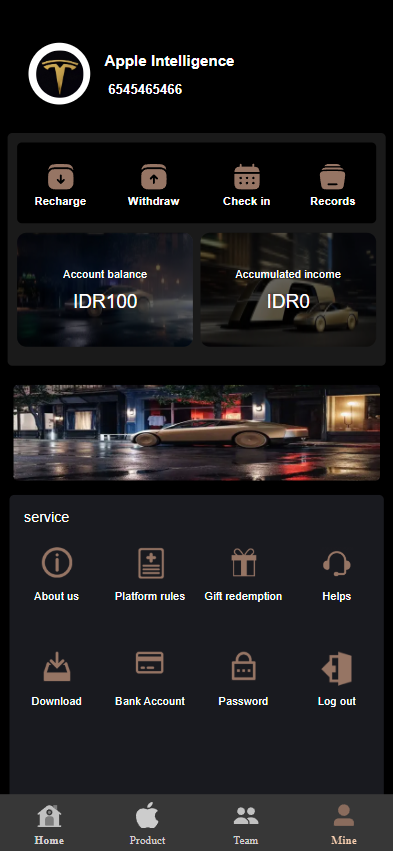Switch to the Home tab

click(49, 824)
